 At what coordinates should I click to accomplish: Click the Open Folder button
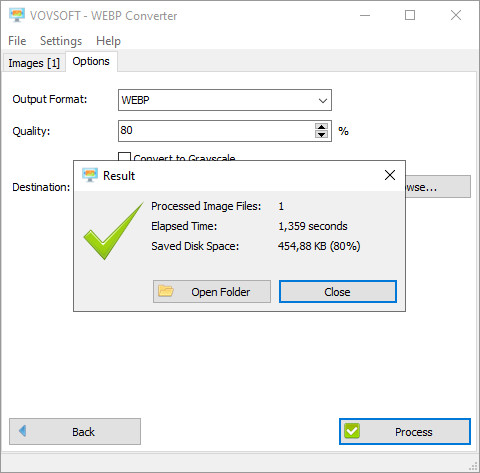click(x=212, y=292)
